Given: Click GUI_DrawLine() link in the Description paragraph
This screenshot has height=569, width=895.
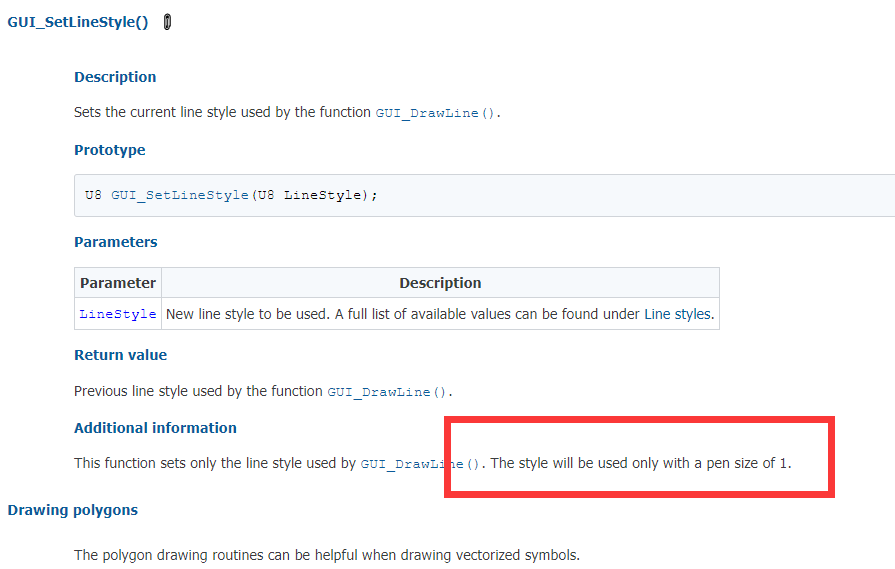Looking at the screenshot, I should (x=435, y=113).
